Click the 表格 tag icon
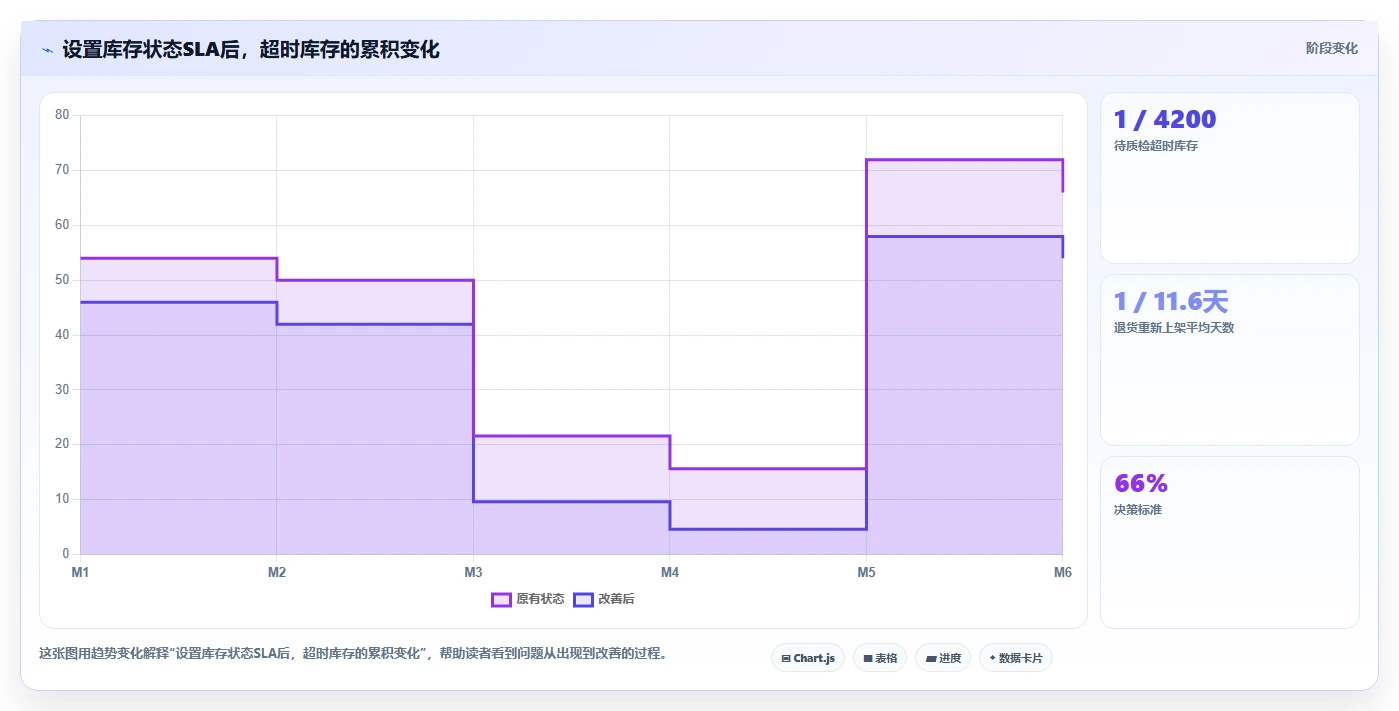The width and height of the screenshot is (1399, 711). (x=868, y=658)
